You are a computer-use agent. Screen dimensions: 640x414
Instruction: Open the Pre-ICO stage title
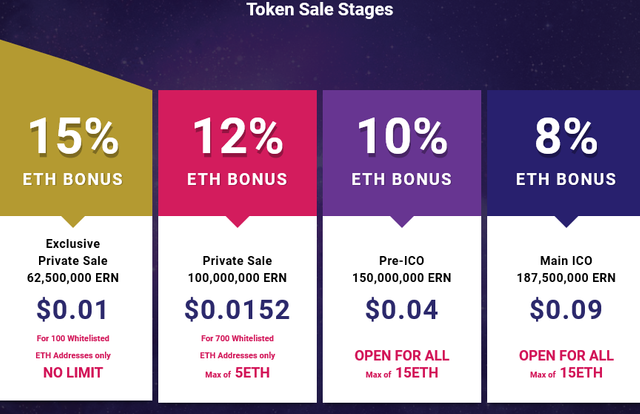pos(401,260)
